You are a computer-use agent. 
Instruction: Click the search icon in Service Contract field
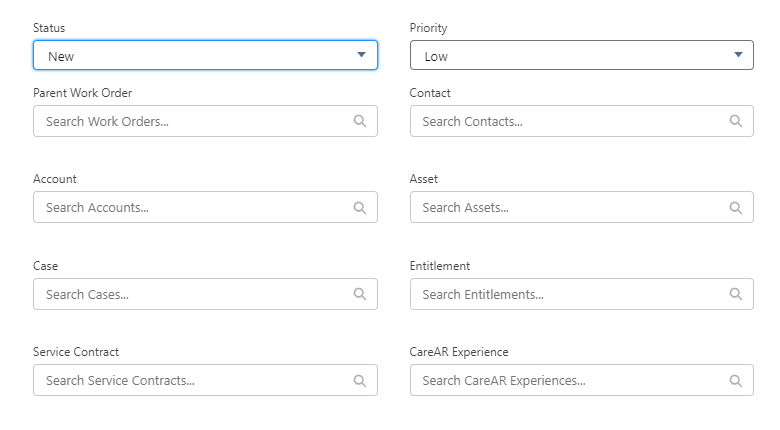360,381
